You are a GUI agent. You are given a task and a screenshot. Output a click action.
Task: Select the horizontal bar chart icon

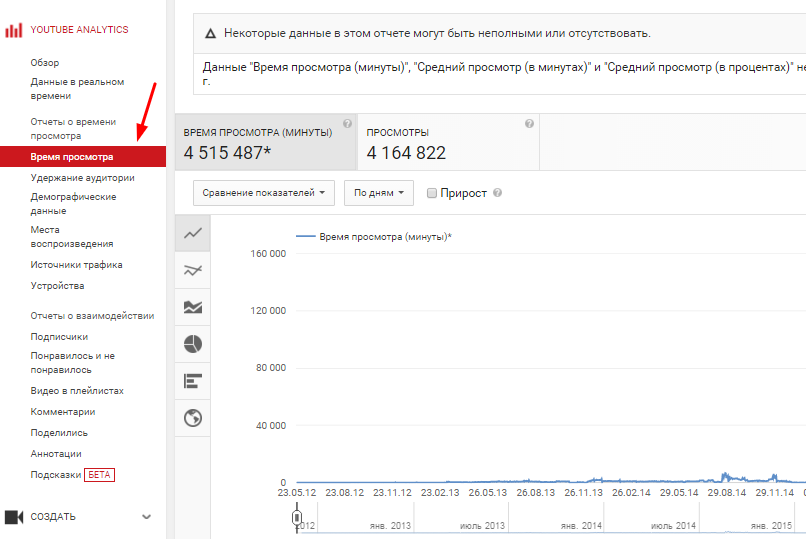pos(193,381)
